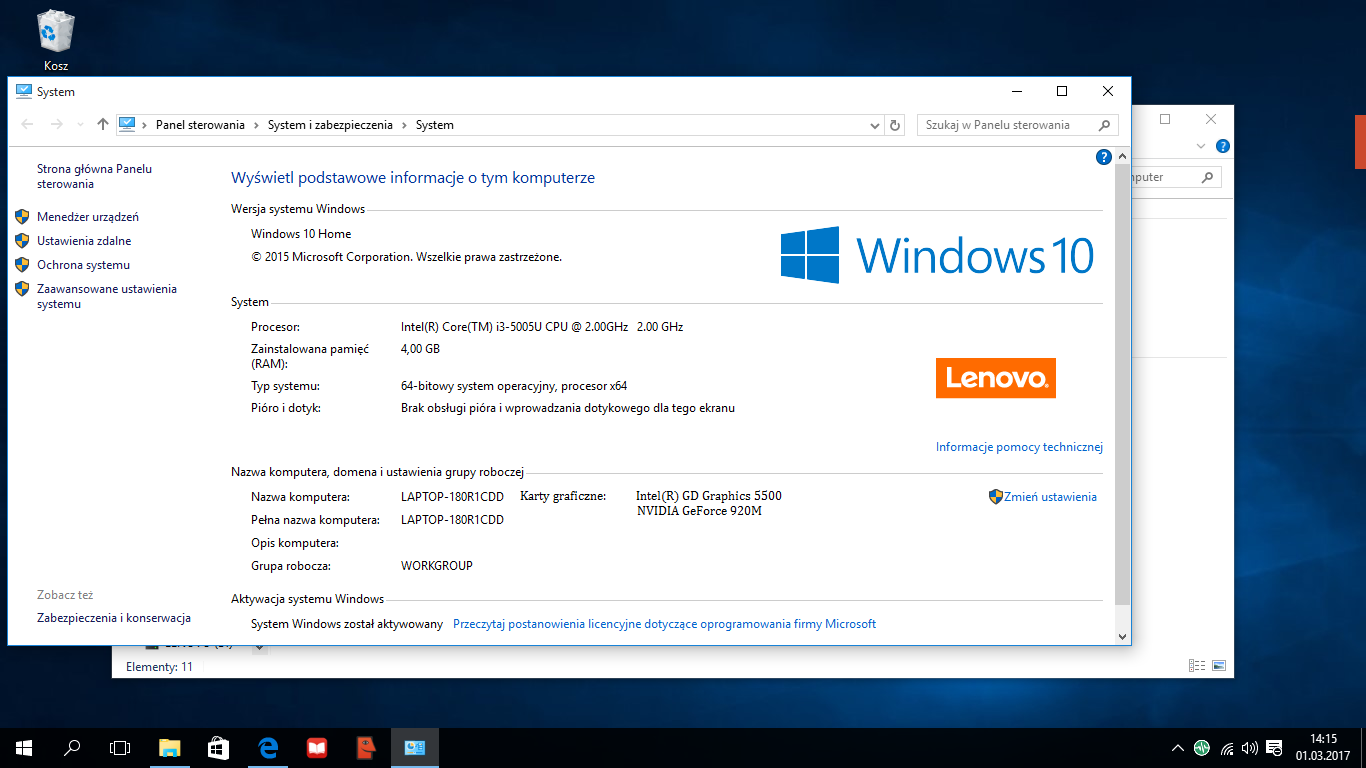
Task: Open the address bar history dropdown
Action: point(874,125)
